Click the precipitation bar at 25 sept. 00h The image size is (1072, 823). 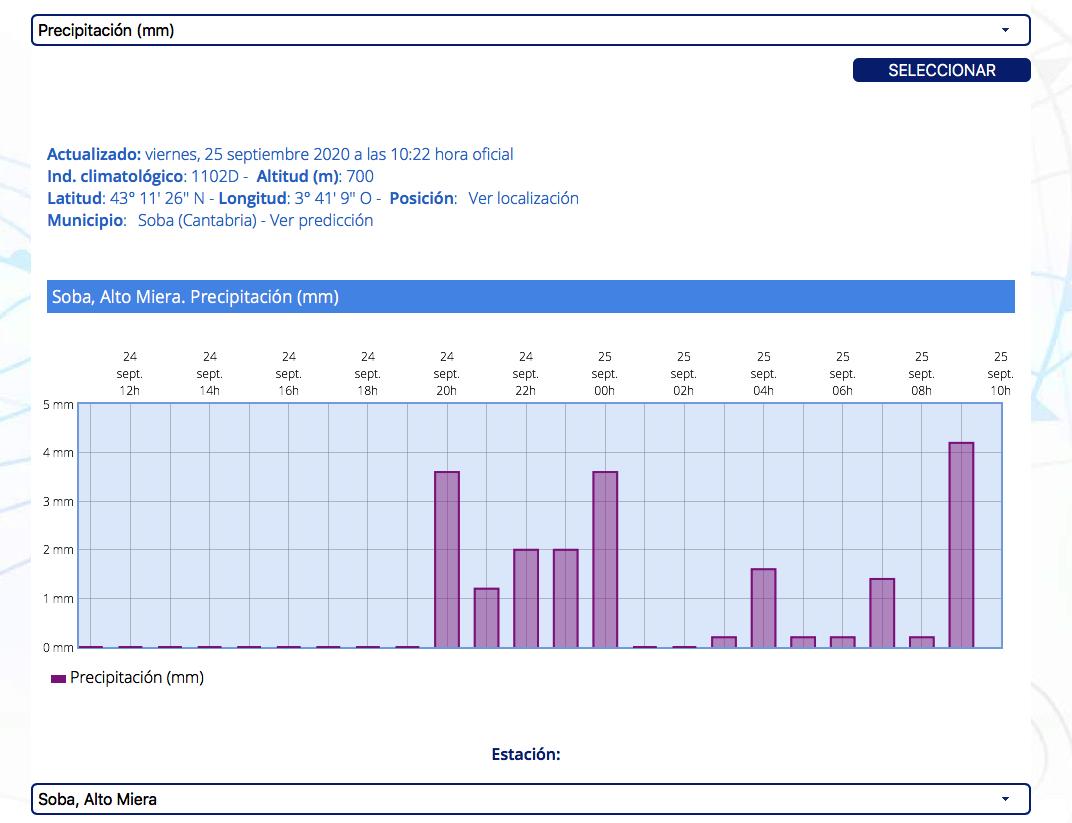click(605, 559)
